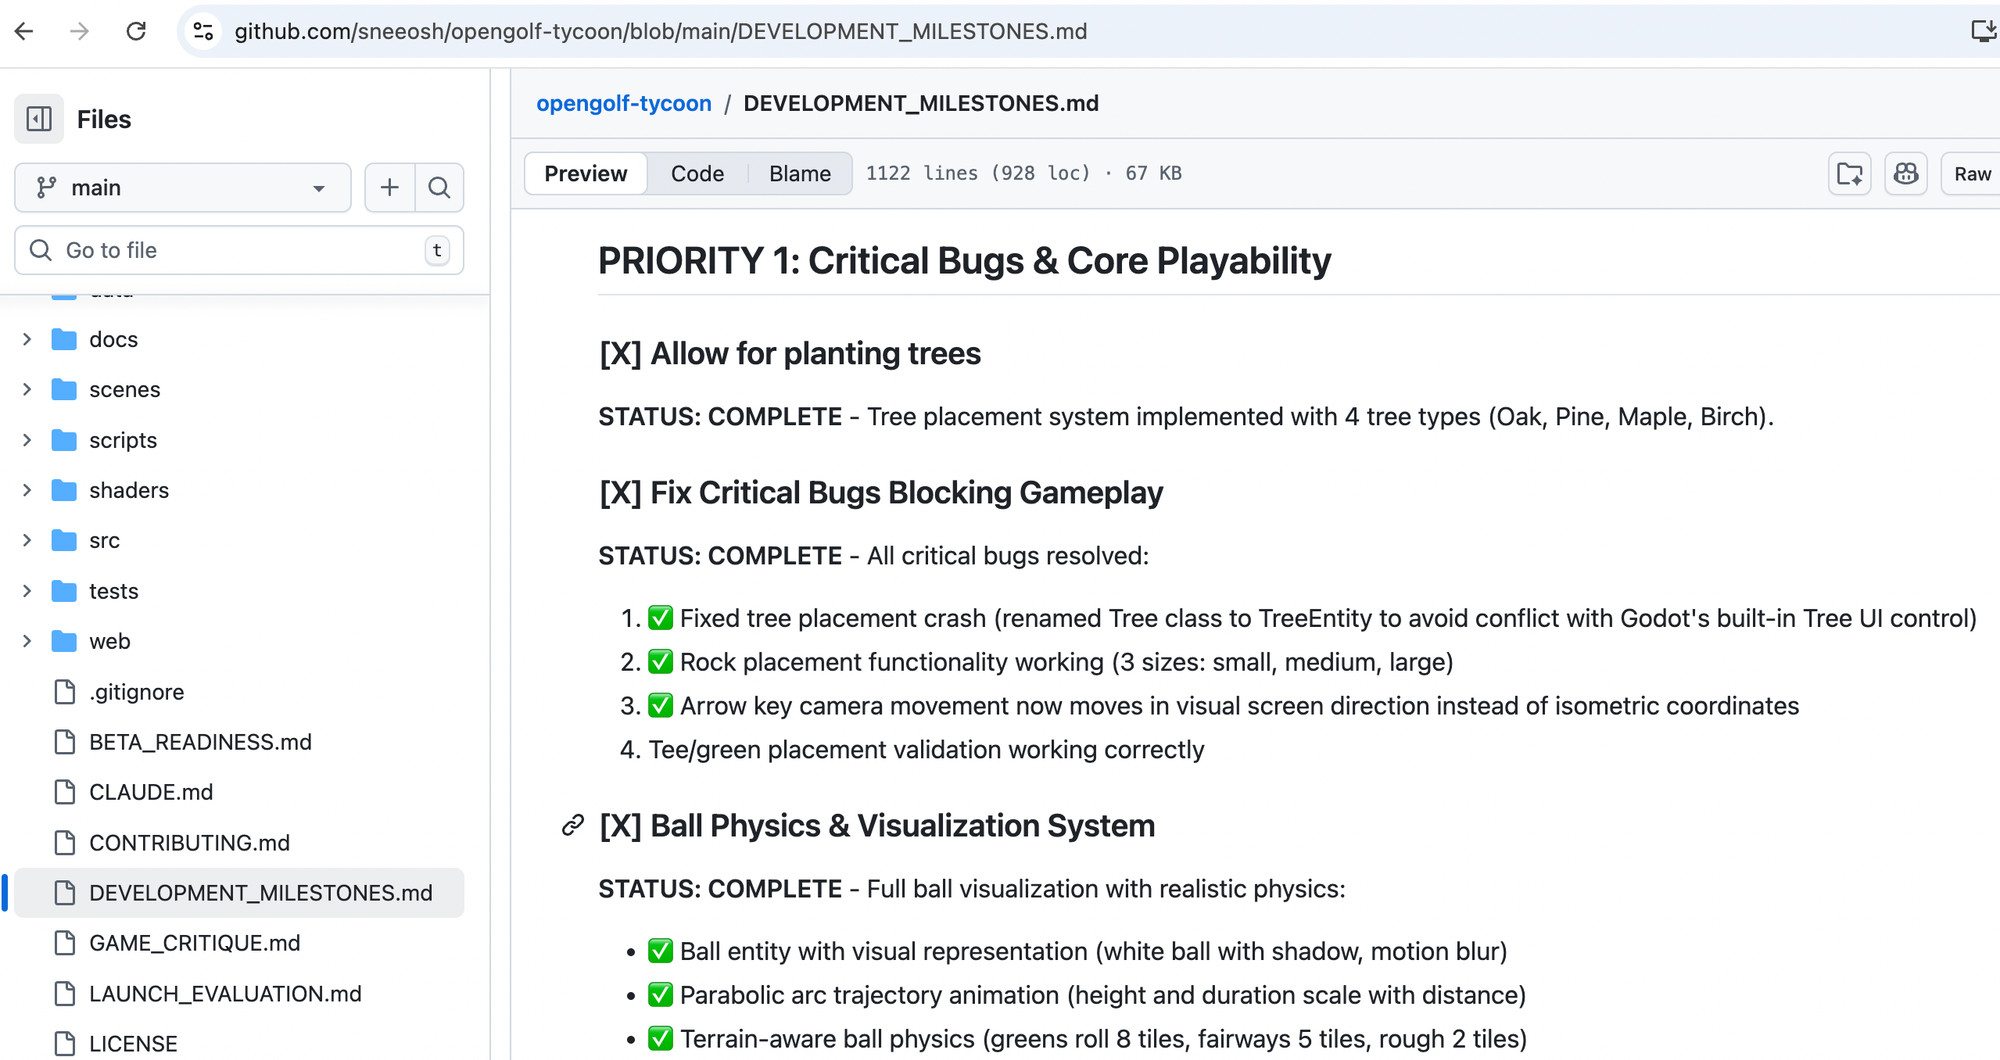Click the Copilot icon next to Raw
The width and height of the screenshot is (2000, 1060).
pyautogui.click(x=1906, y=173)
